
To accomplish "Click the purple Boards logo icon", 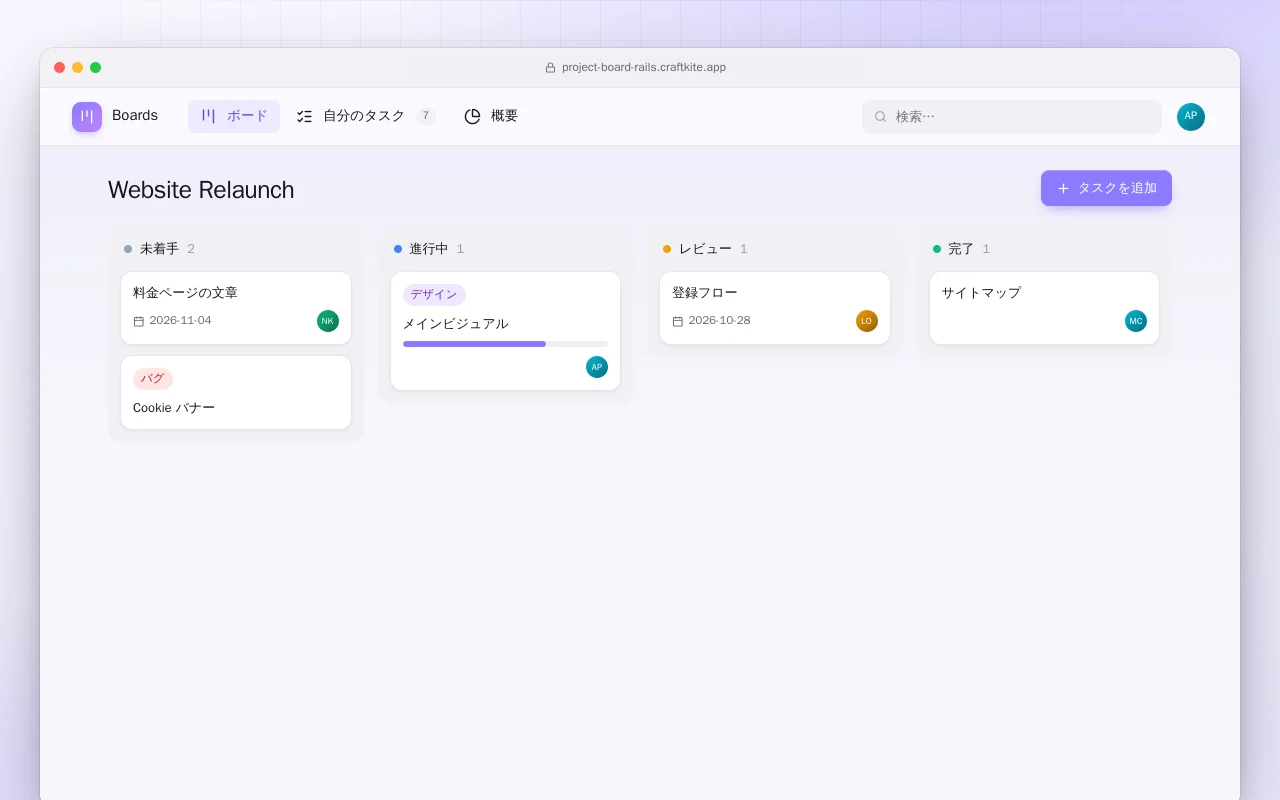I will click(87, 117).
